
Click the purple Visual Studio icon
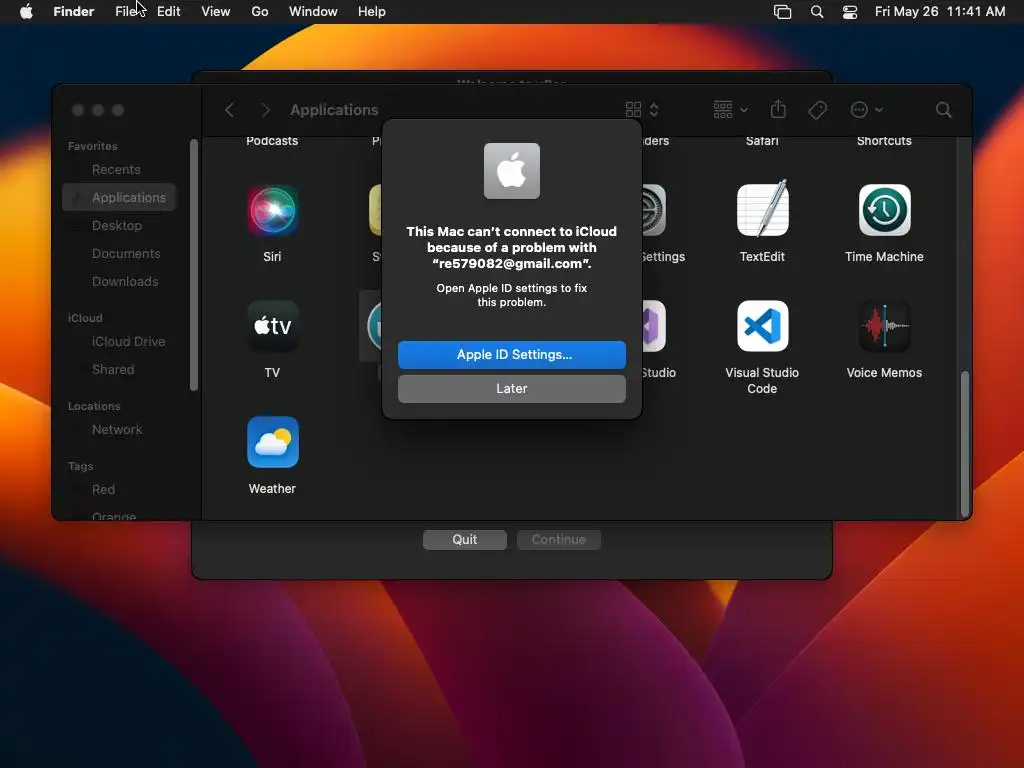pos(654,326)
